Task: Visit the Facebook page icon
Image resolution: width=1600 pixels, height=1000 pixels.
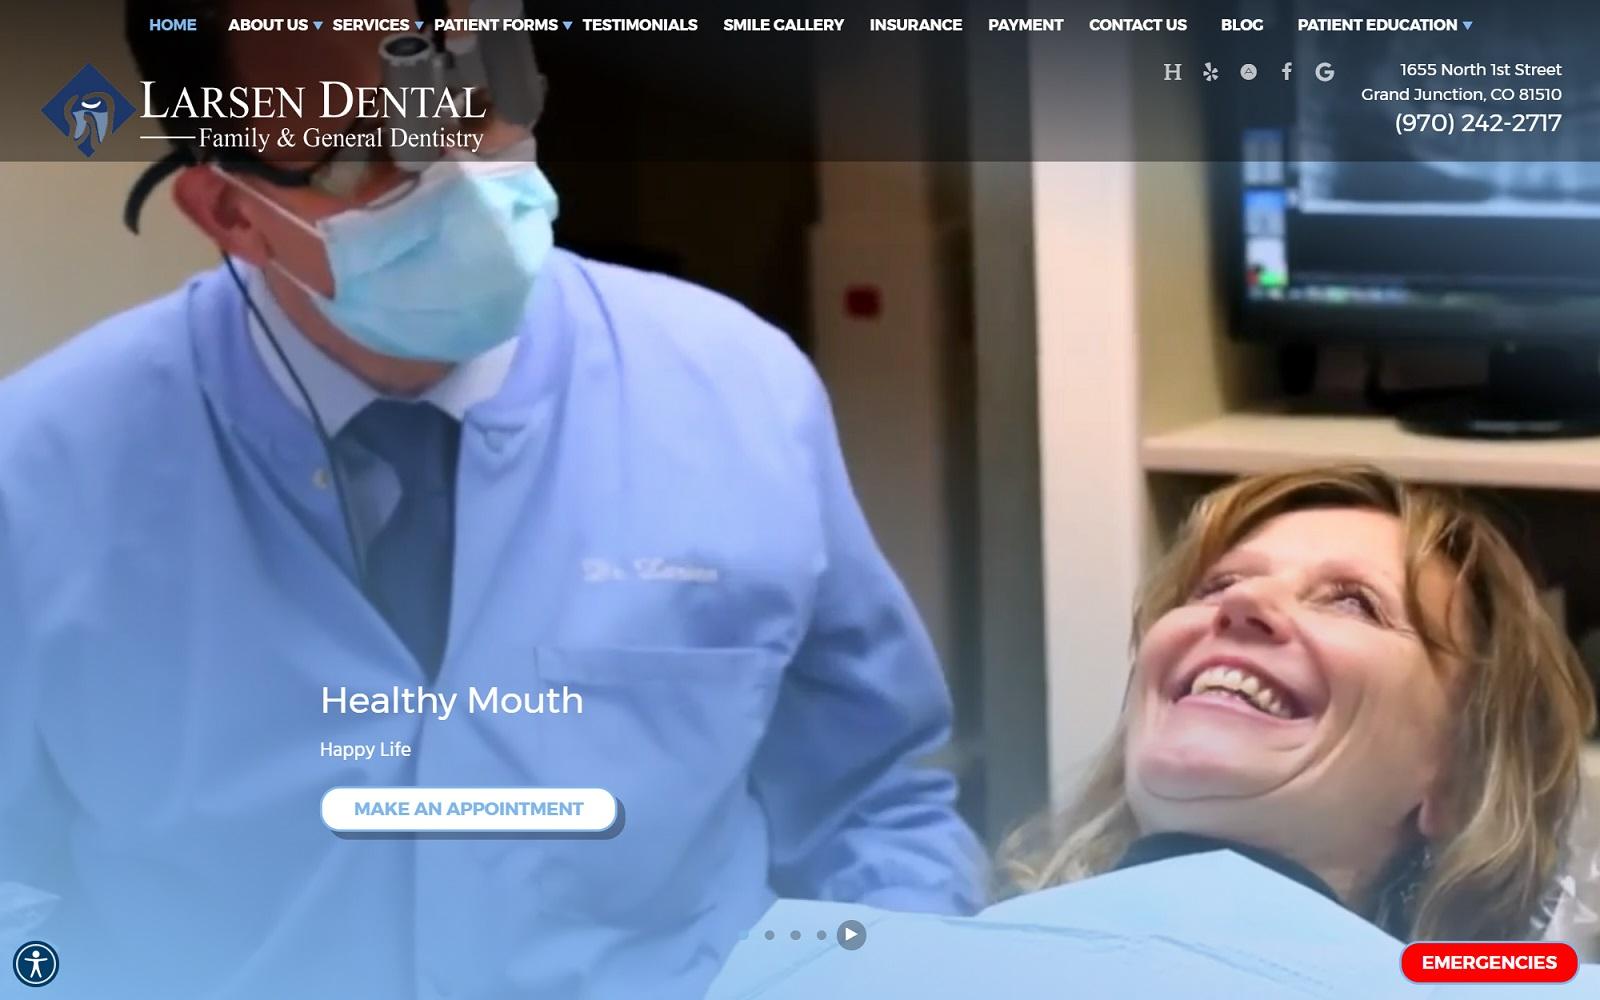Action: coord(1287,72)
